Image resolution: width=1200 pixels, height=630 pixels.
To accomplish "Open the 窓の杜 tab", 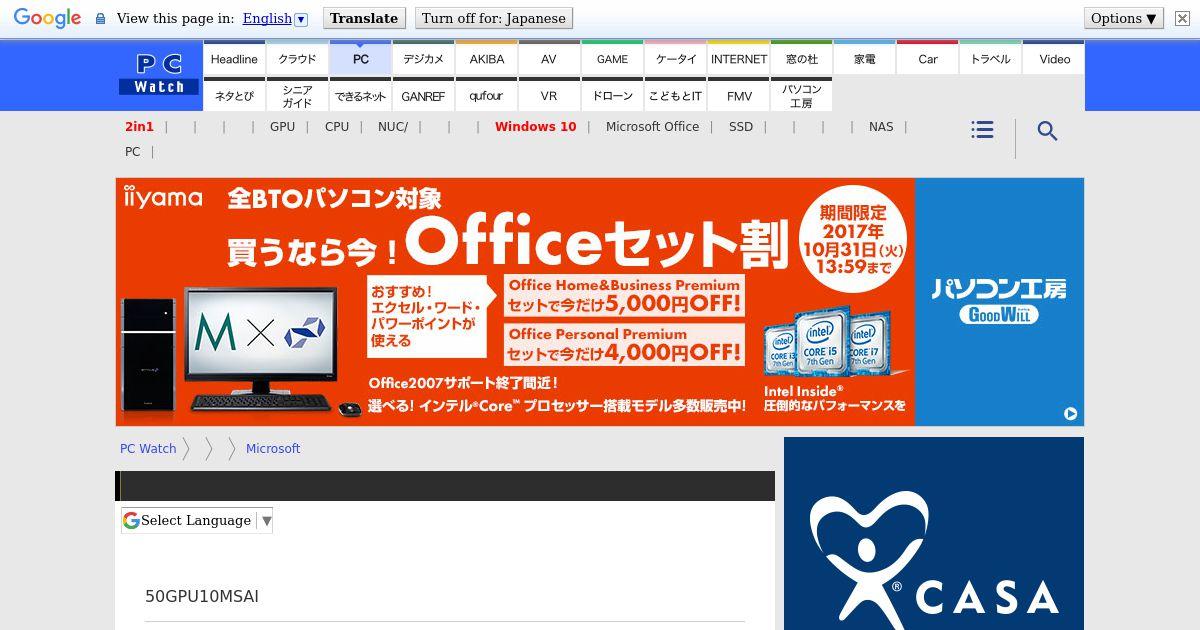I will pos(801,58).
